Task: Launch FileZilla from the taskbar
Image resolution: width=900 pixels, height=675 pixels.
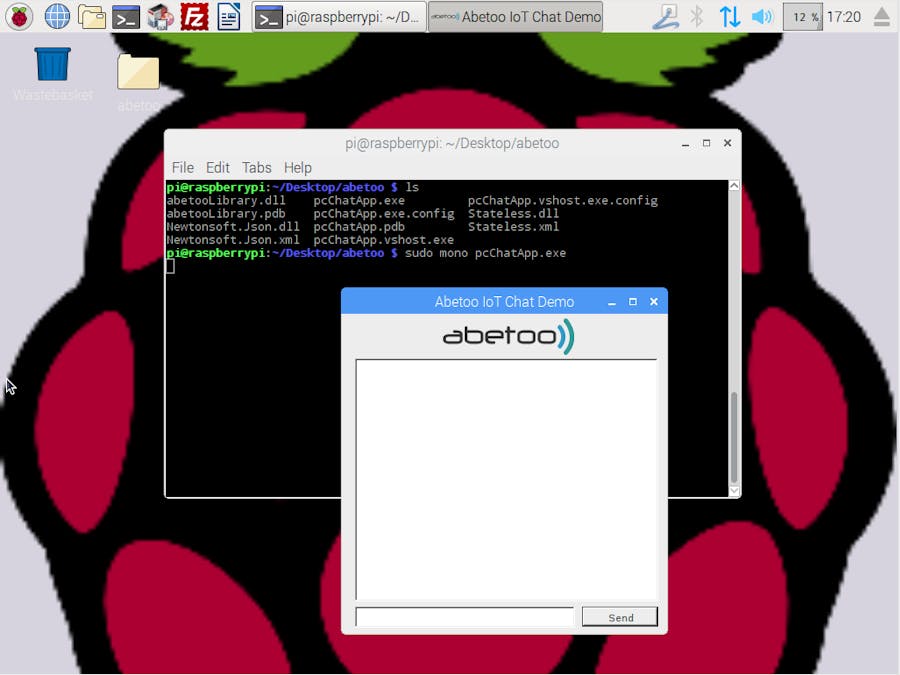Action: pyautogui.click(x=195, y=16)
